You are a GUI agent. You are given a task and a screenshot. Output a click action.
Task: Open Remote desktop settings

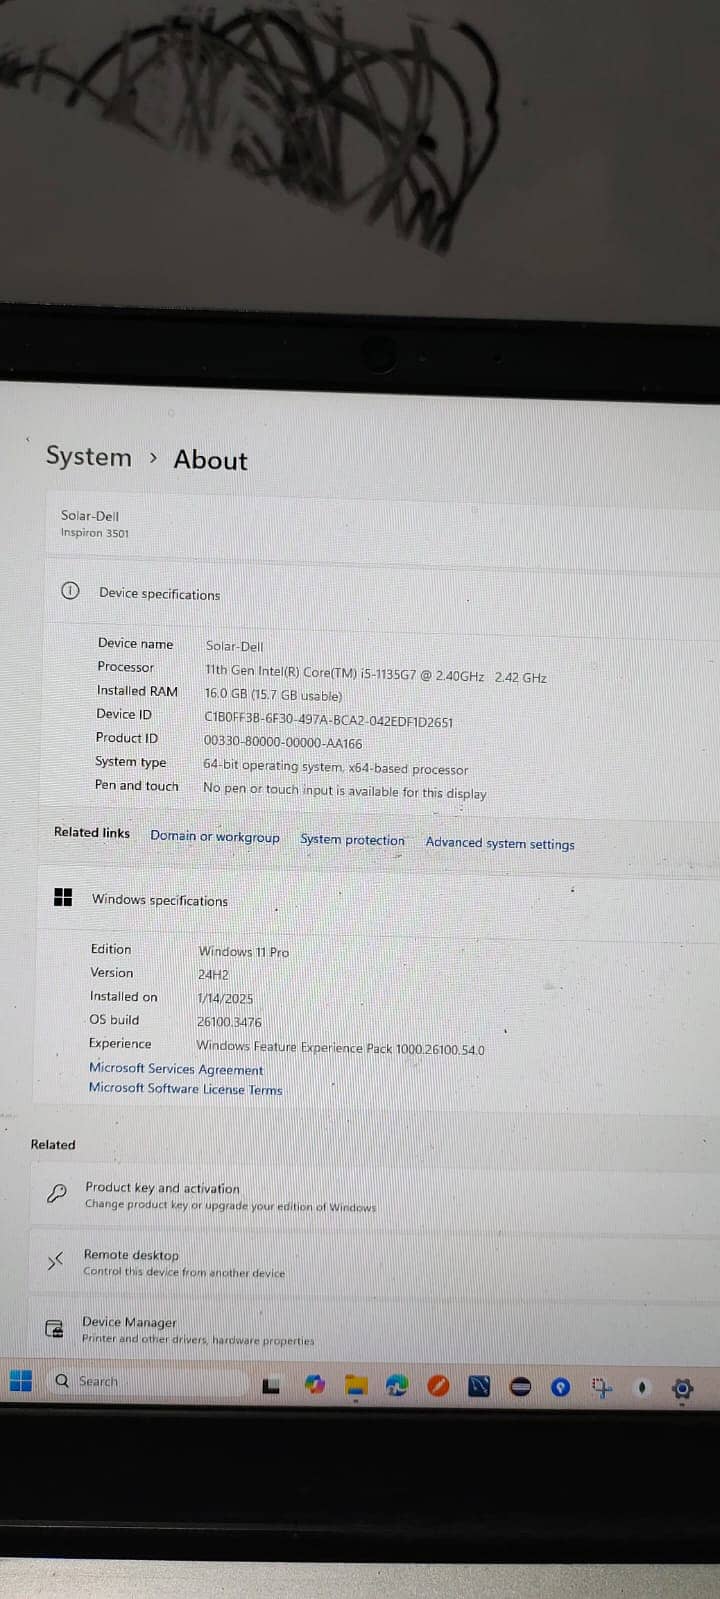click(x=374, y=1264)
